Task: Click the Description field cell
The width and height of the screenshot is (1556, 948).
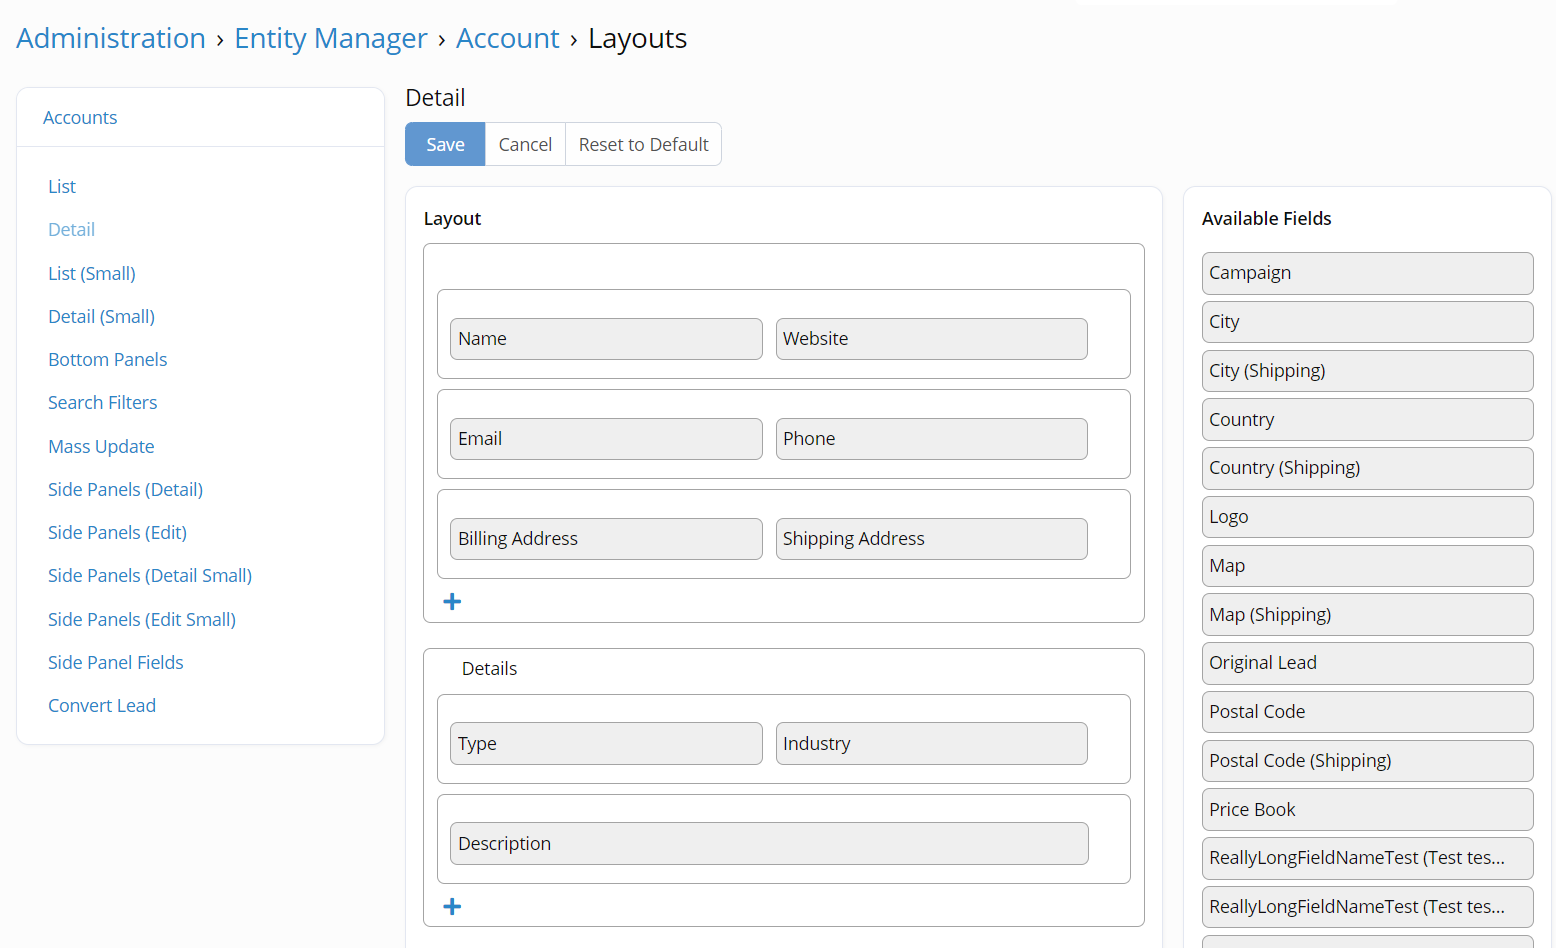Action: tap(768, 843)
